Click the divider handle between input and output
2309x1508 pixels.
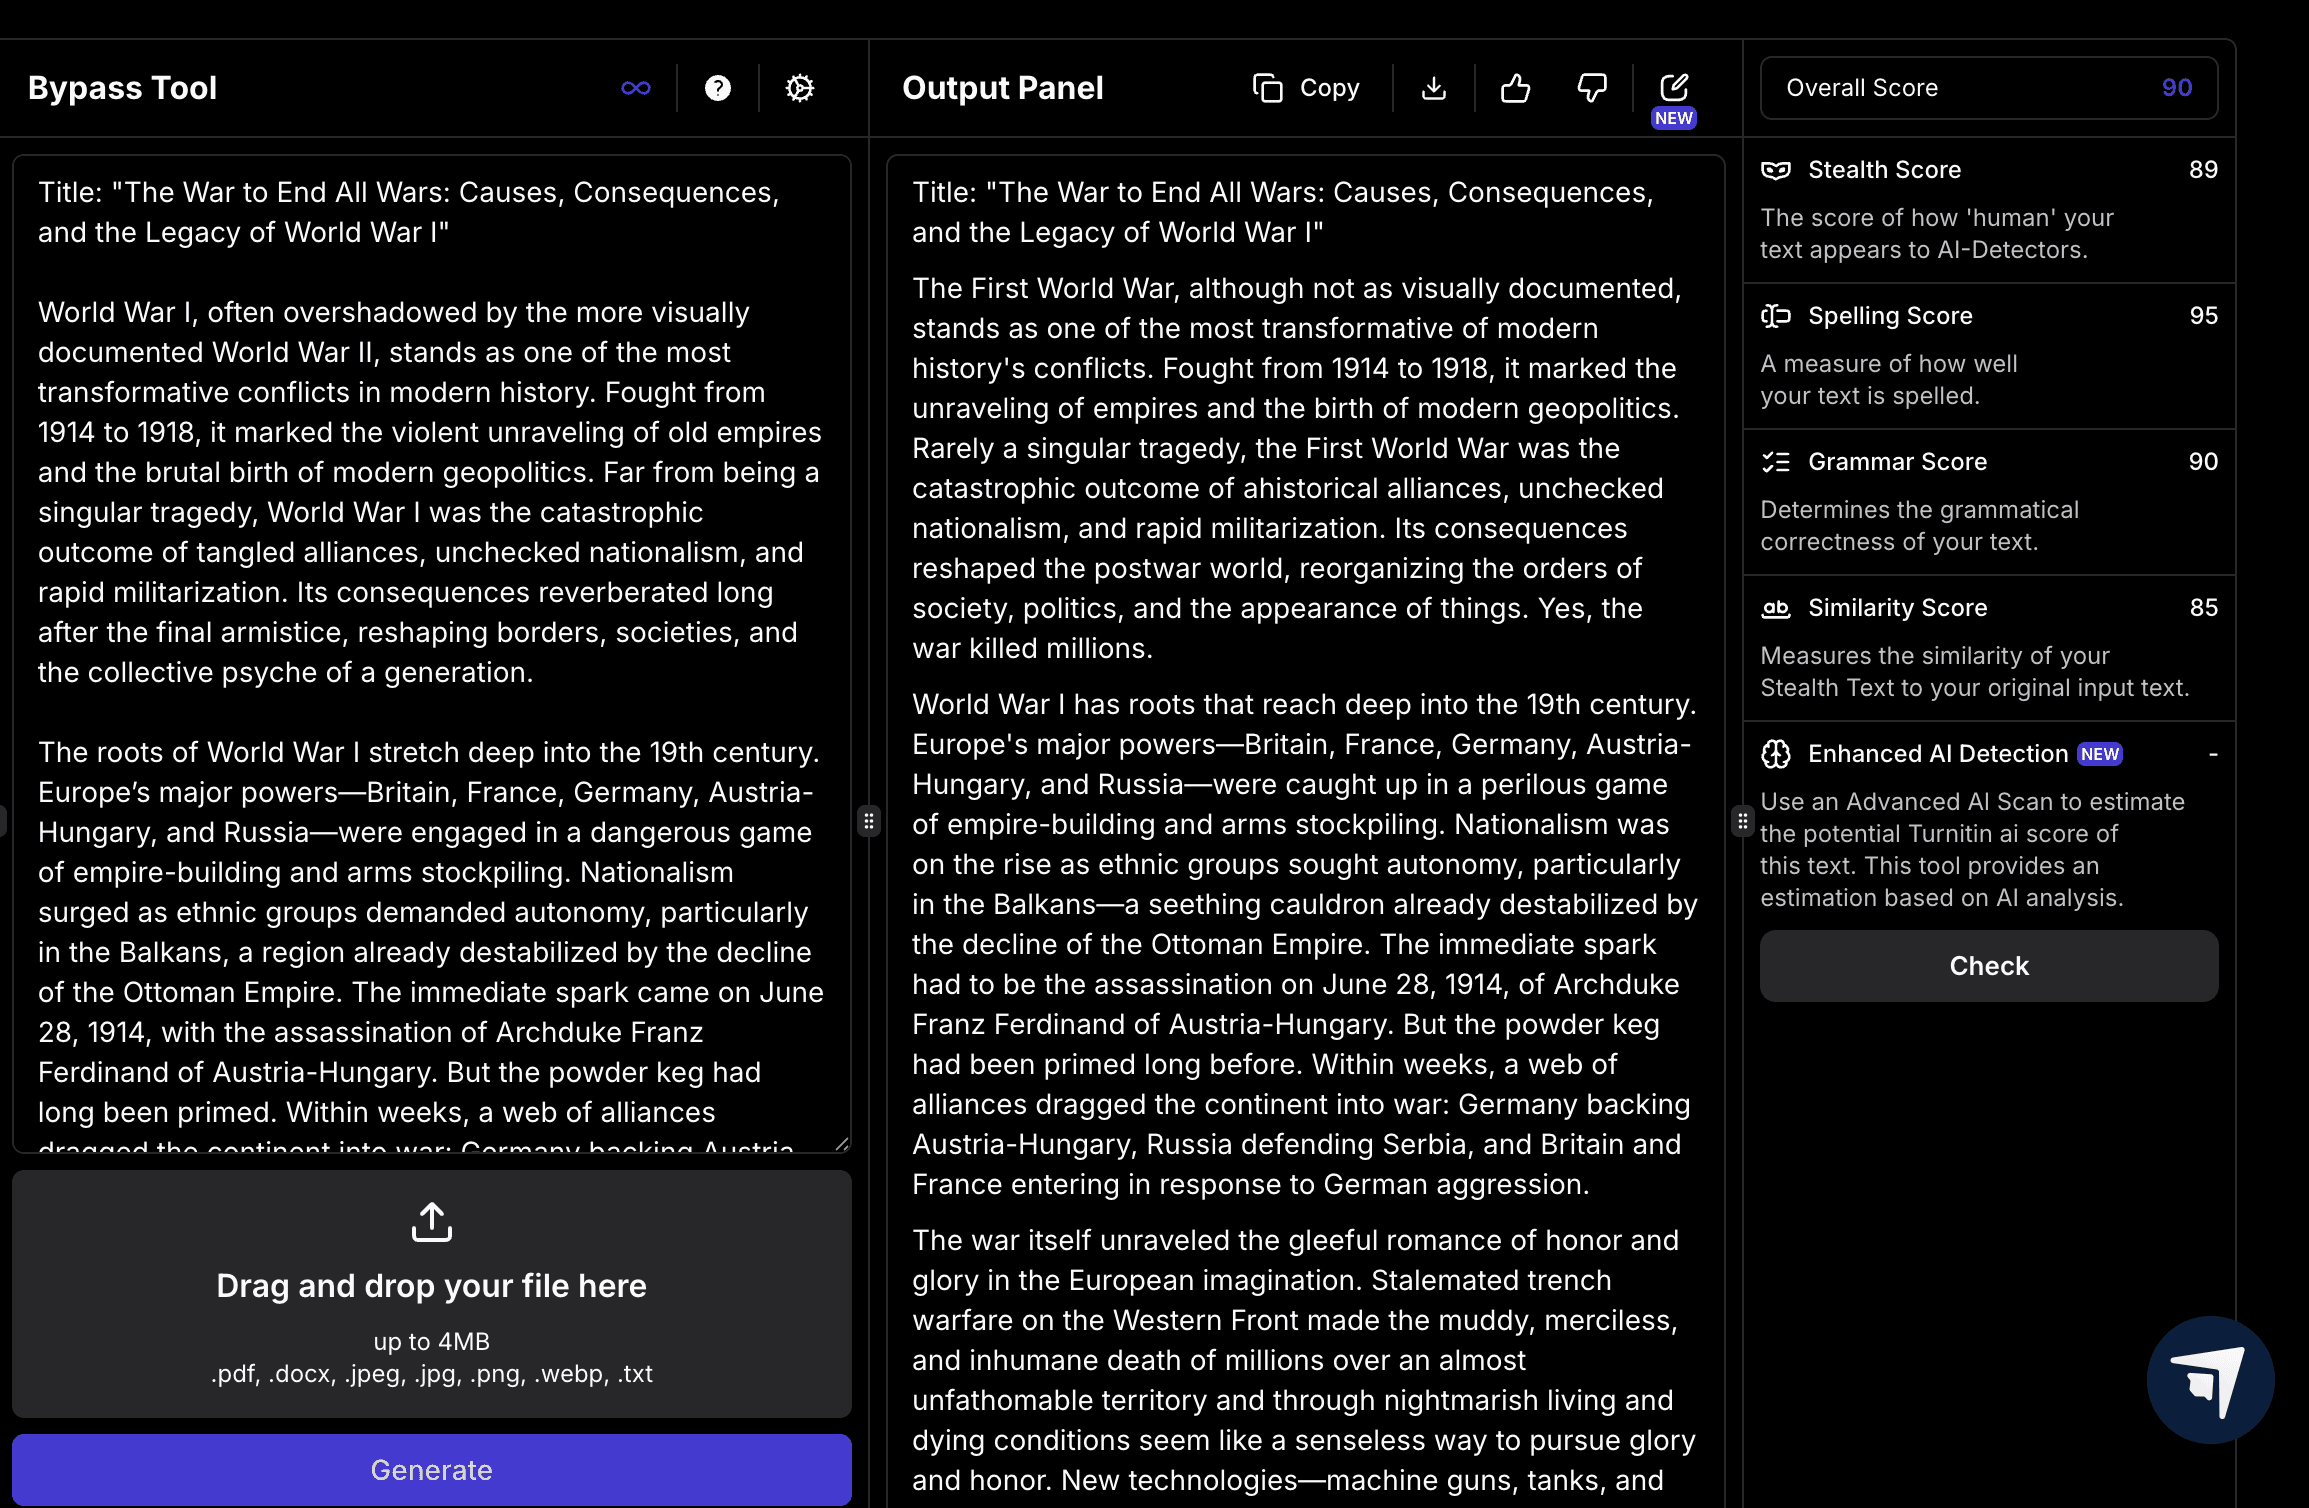[869, 822]
